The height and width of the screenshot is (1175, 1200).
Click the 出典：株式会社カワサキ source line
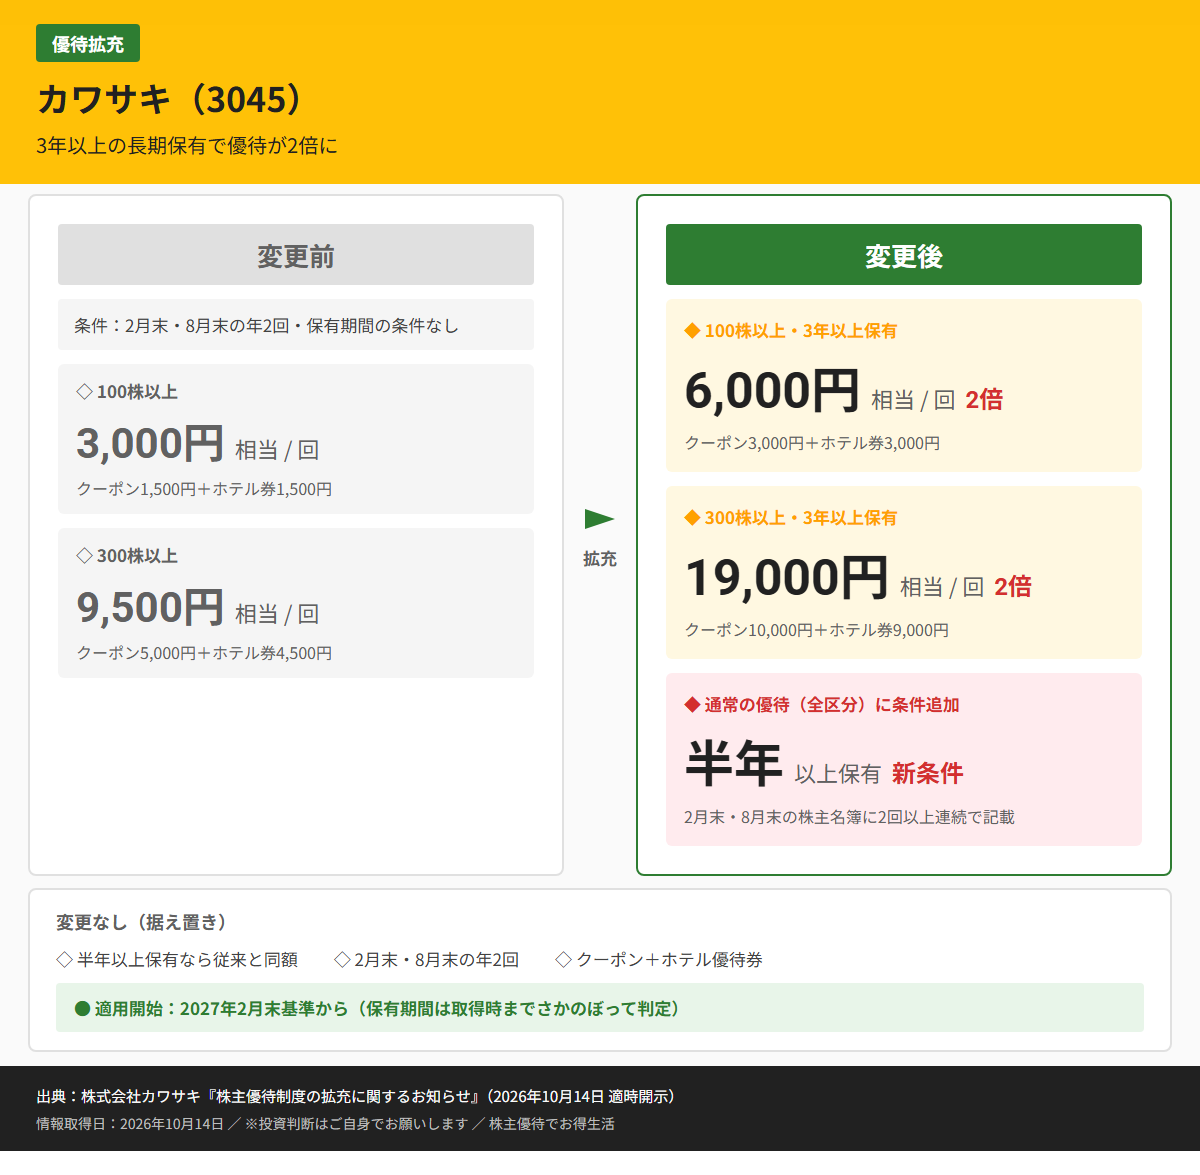tap(360, 1096)
